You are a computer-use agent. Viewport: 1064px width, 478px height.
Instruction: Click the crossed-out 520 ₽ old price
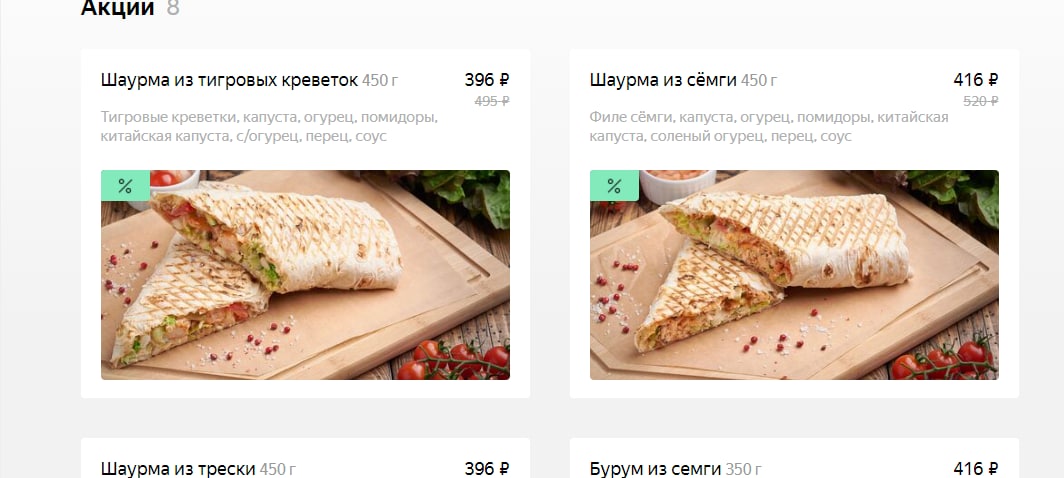click(x=981, y=101)
